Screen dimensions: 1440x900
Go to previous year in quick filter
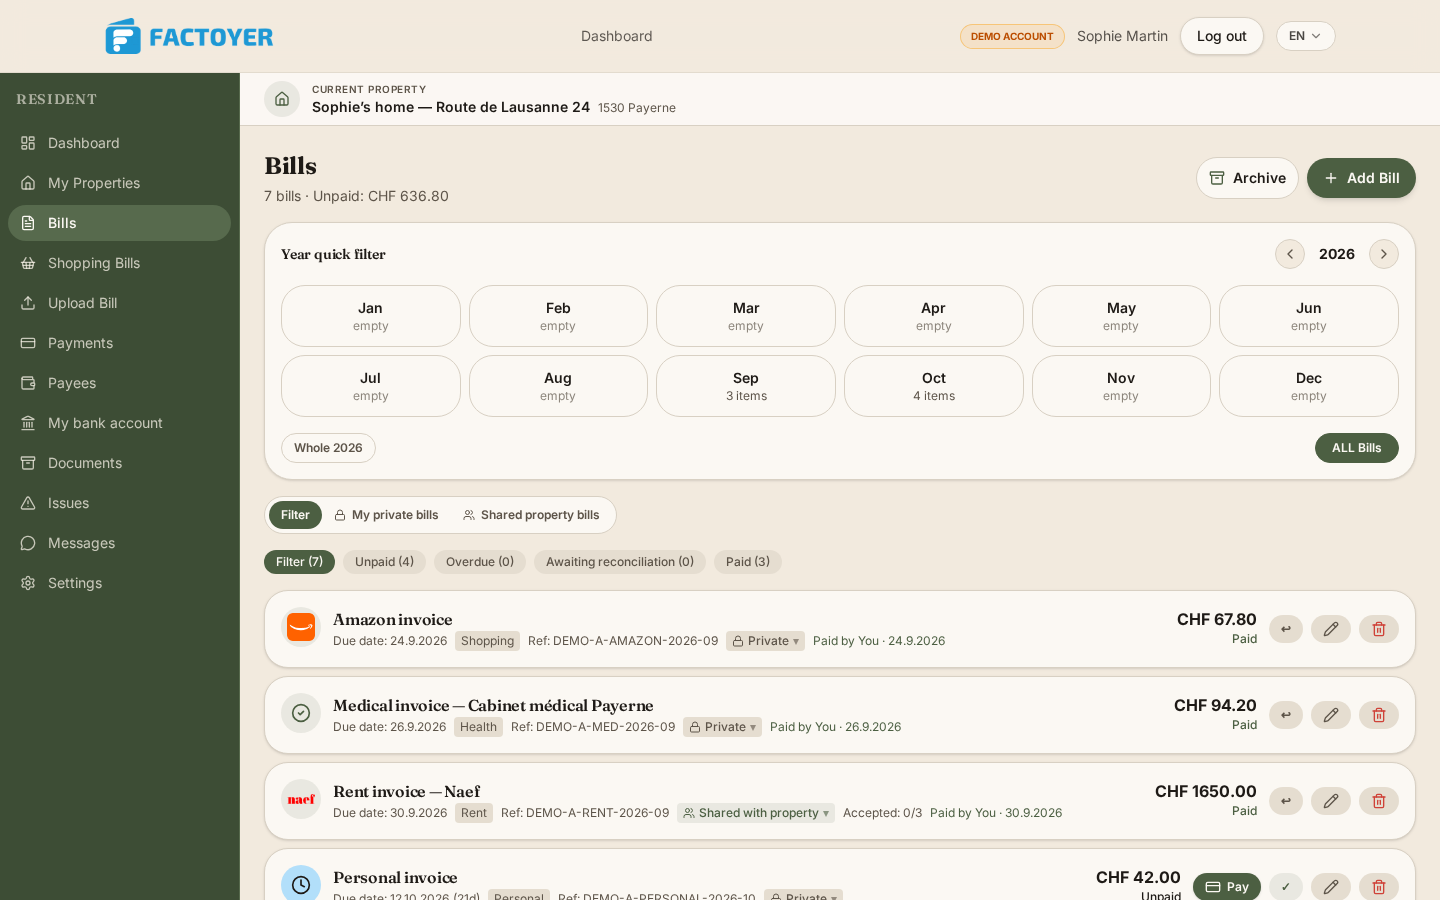1290,254
